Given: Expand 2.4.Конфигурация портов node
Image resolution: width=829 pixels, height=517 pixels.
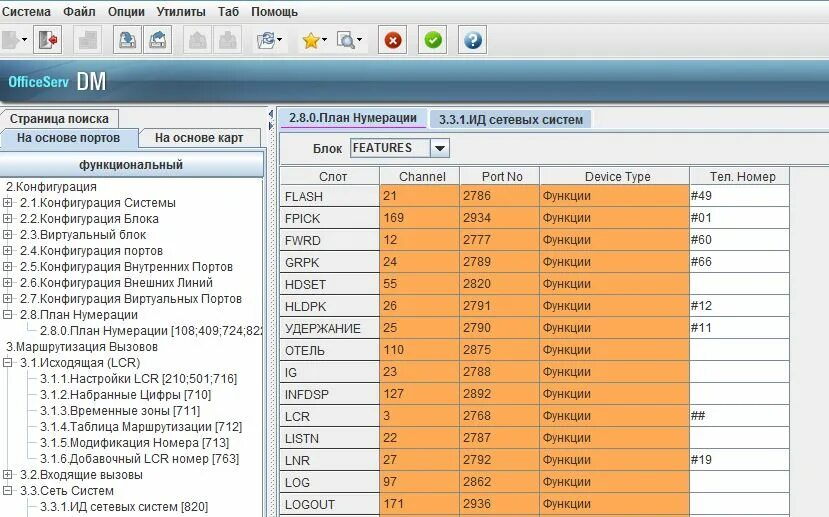Looking at the screenshot, I should 7,251.
